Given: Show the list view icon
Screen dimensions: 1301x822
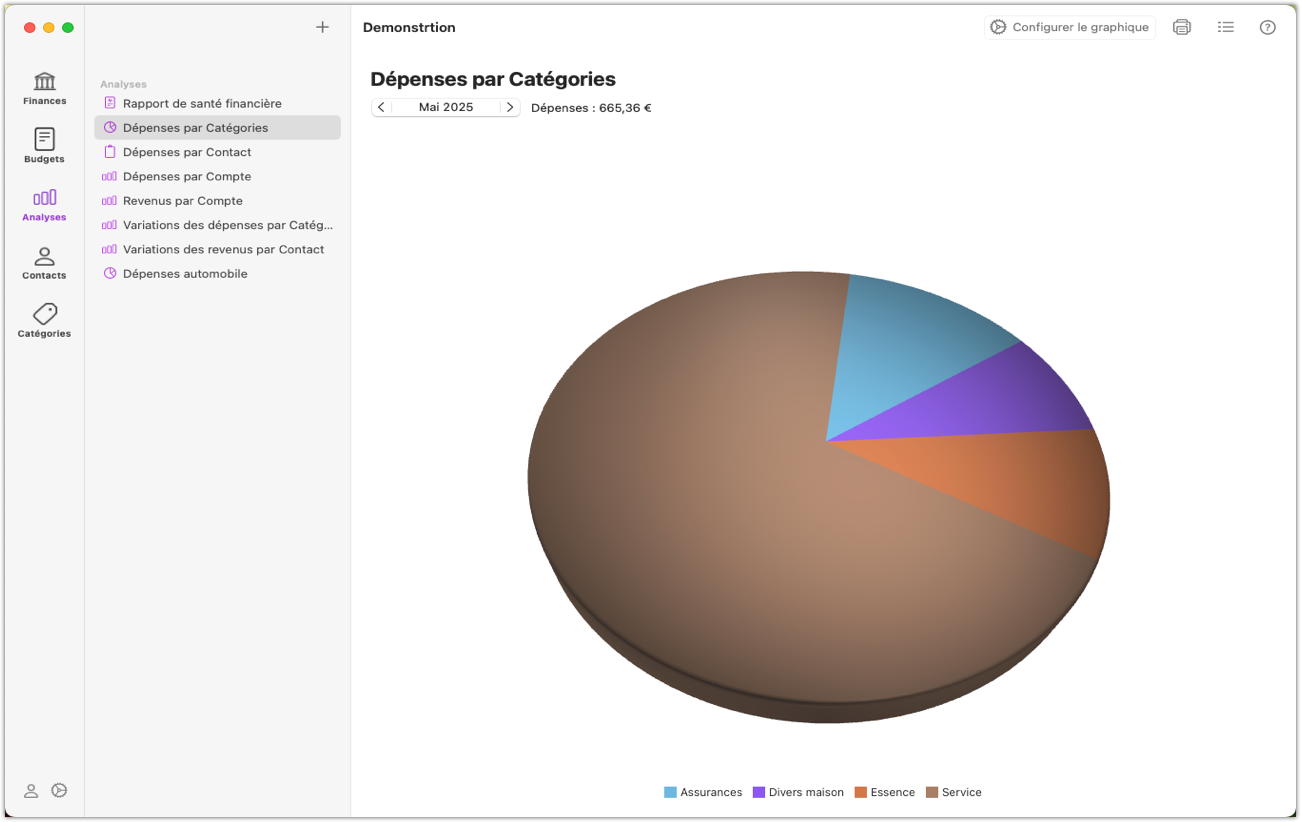Looking at the screenshot, I should pyautogui.click(x=1225, y=27).
